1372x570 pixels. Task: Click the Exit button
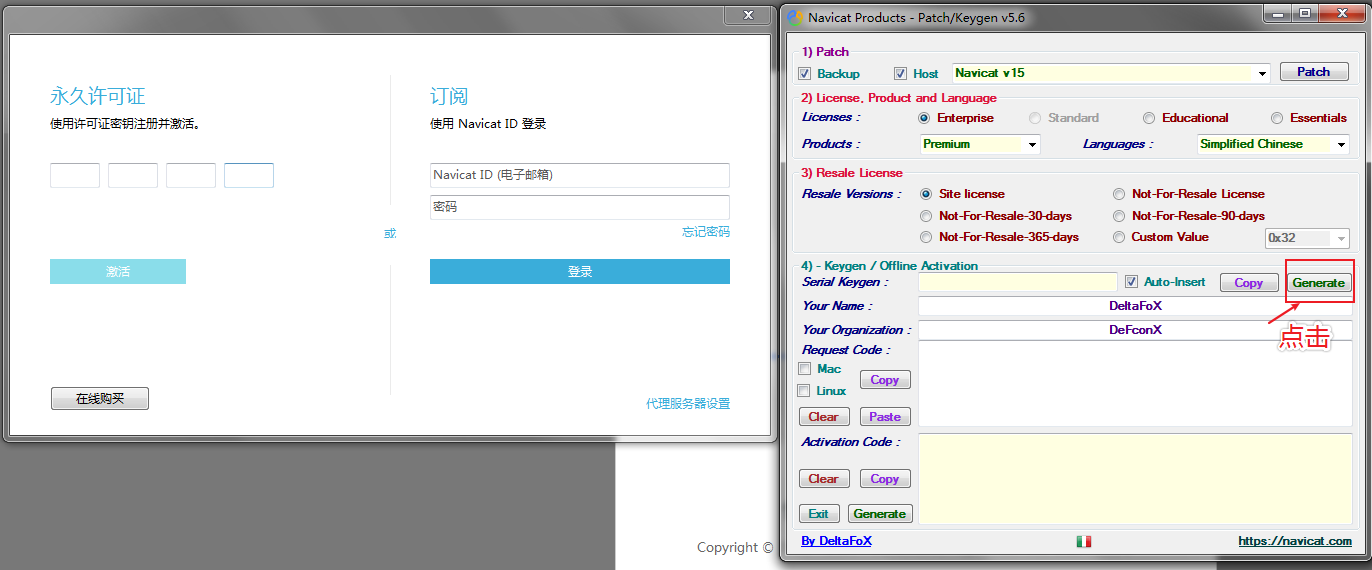click(819, 514)
